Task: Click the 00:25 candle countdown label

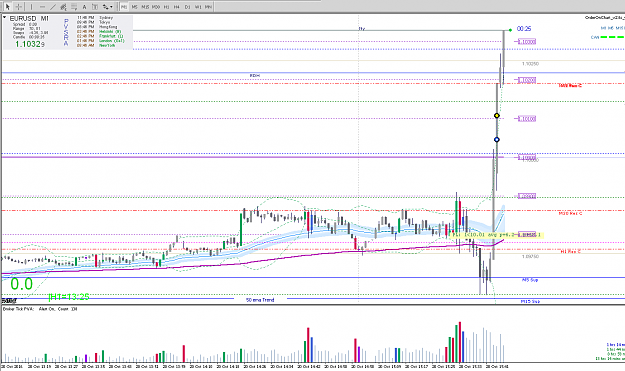Action: (524, 29)
